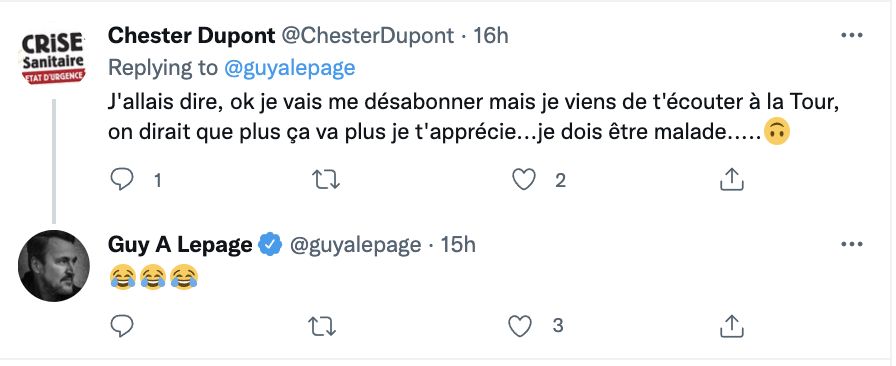Image resolution: width=896 pixels, height=366 pixels.
Task: Retweet Guy A Lepage's emoji tweet
Action: pos(323,327)
